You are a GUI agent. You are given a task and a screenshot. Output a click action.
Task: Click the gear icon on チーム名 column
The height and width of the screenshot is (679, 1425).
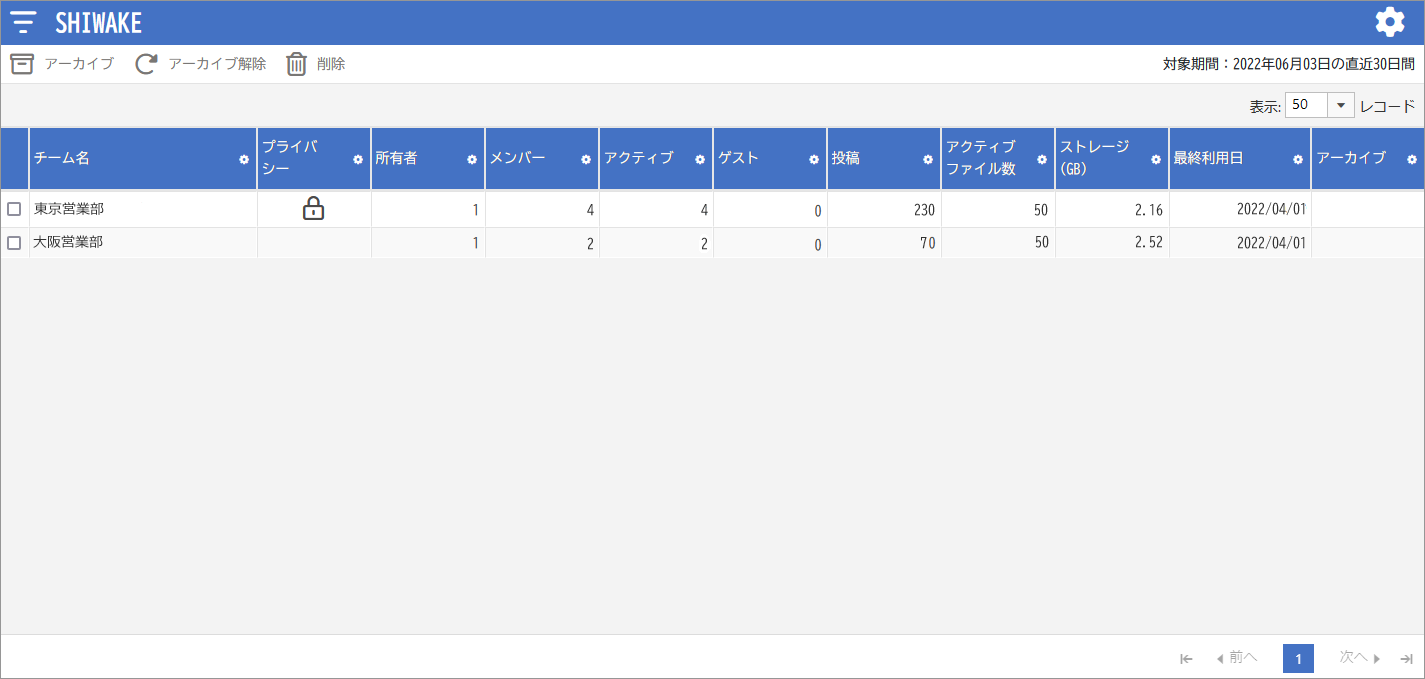pyautogui.click(x=242, y=158)
